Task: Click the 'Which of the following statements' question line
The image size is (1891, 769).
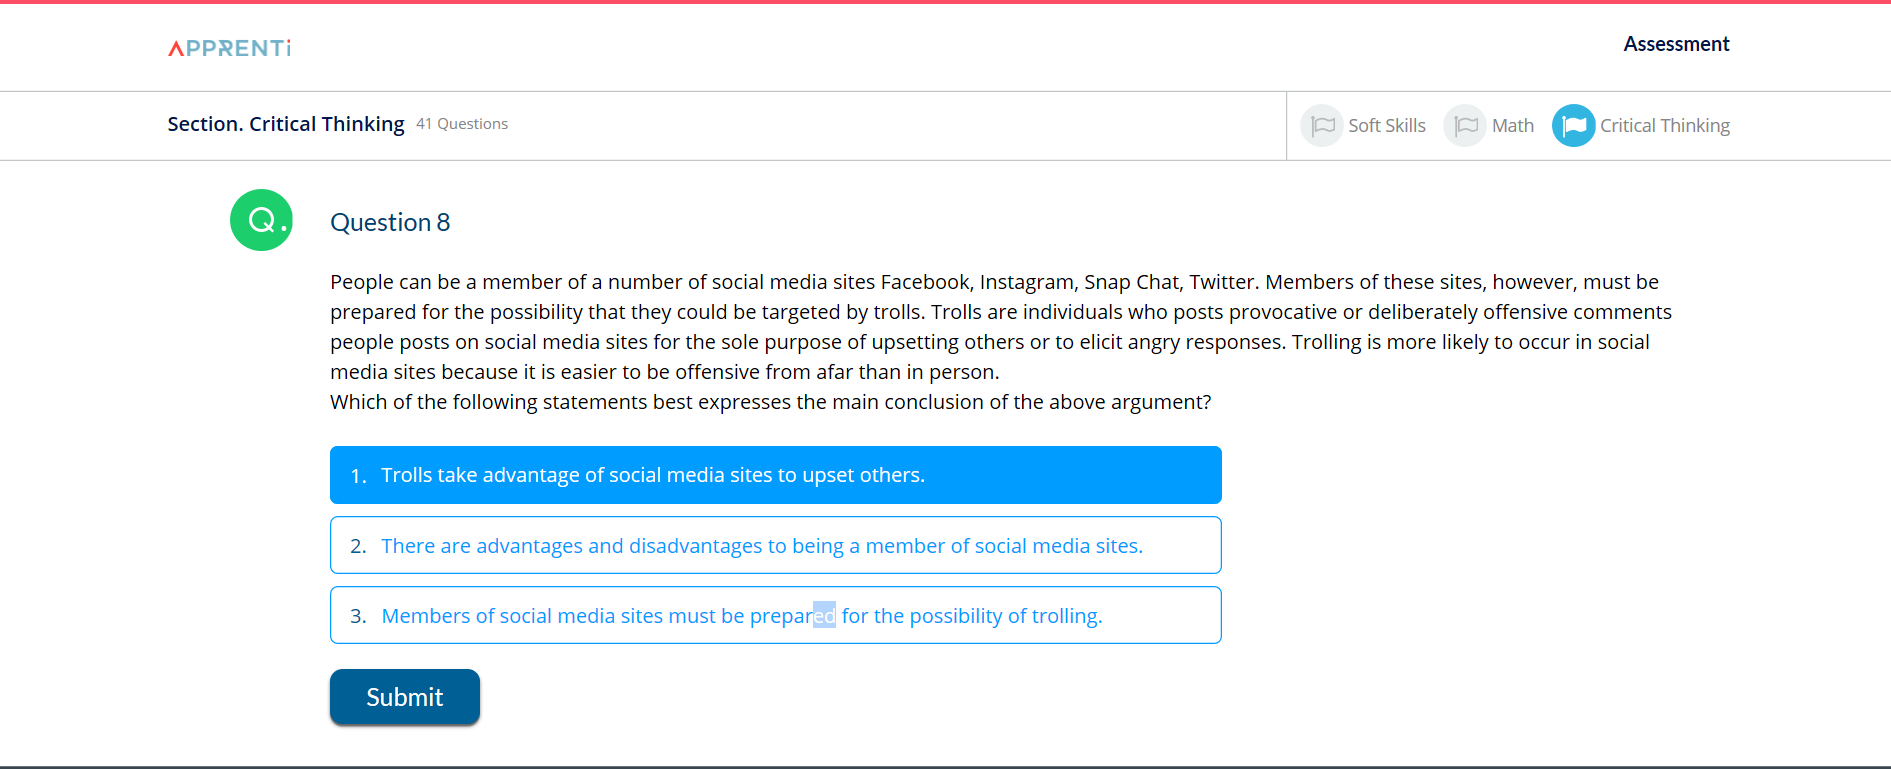Action: click(x=770, y=402)
